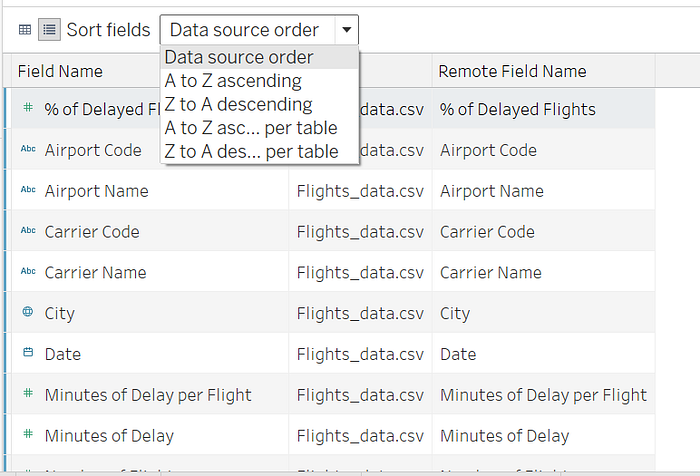Change data type icon for Airport Code
Viewport: 700px width, 476px height.
(28, 149)
